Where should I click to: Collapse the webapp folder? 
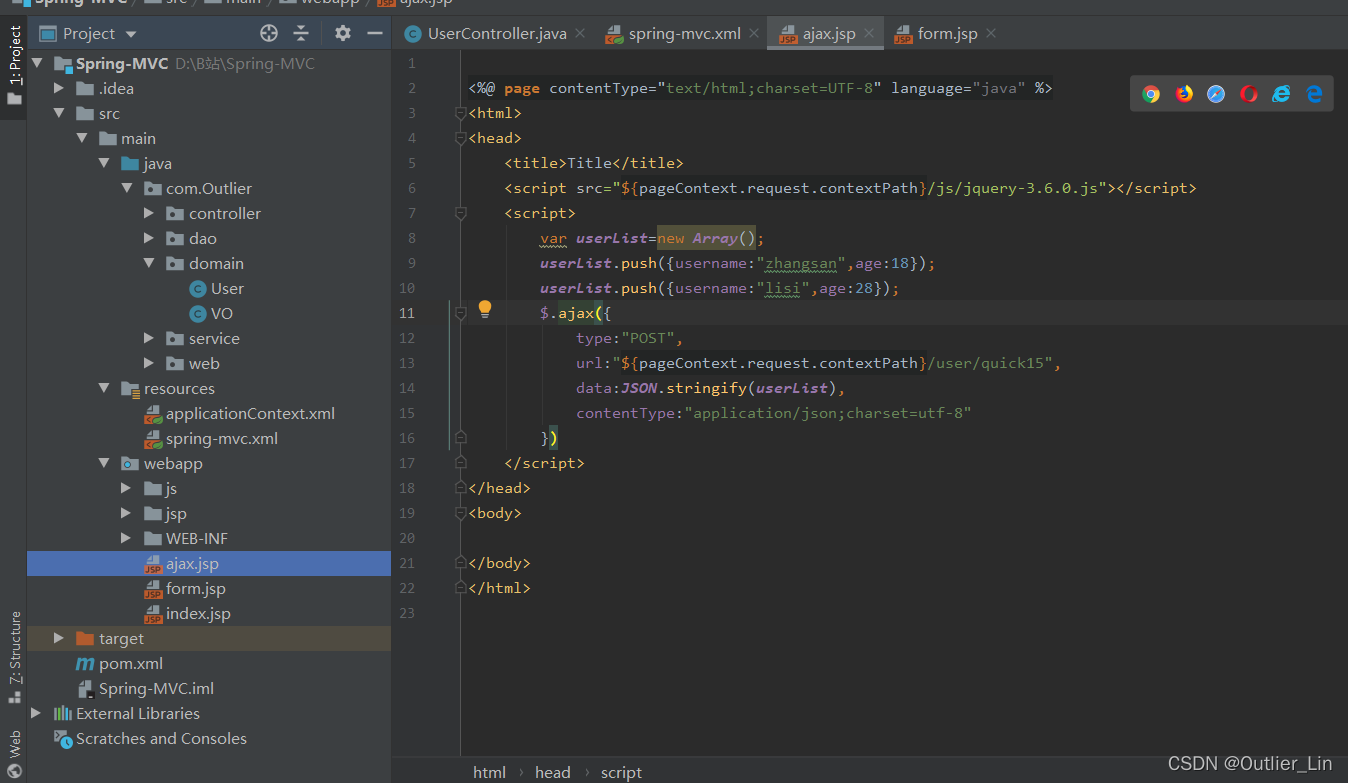[104, 464]
